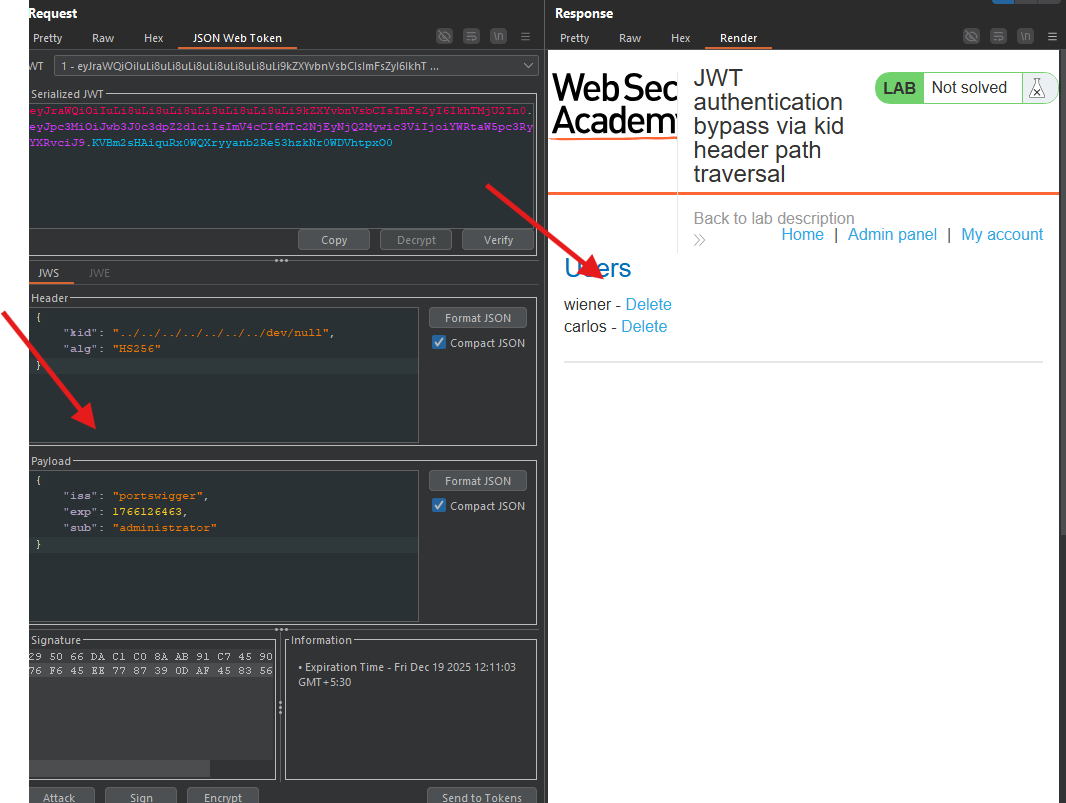Click the Encrypt button
Image resolution: width=1066 pixels, height=803 pixels.
click(223, 797)
